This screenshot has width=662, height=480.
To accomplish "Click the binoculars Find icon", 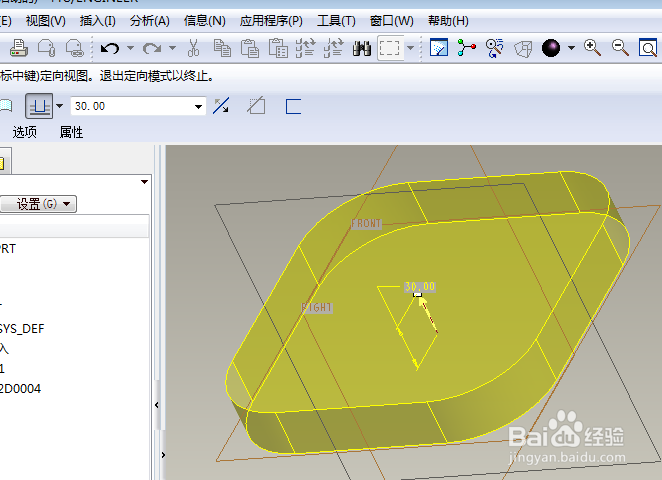I will (x=362, y=48).
